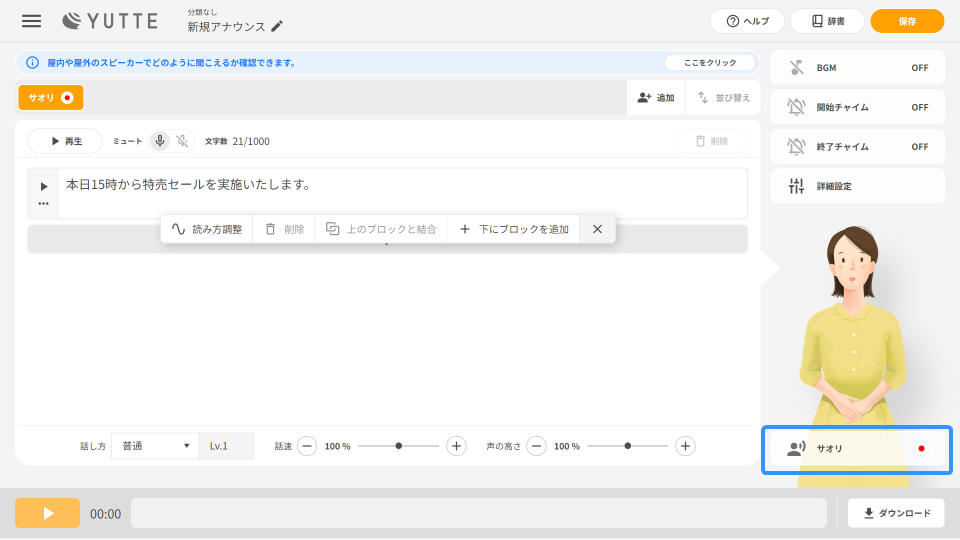Select 読み方調整 in popup menu

click(x=207, y=229)
